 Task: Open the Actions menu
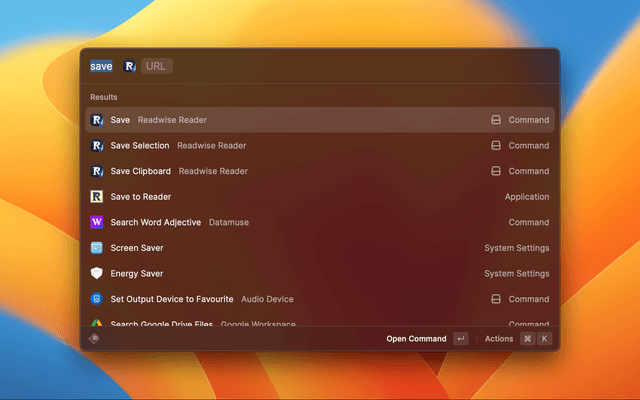499,339
